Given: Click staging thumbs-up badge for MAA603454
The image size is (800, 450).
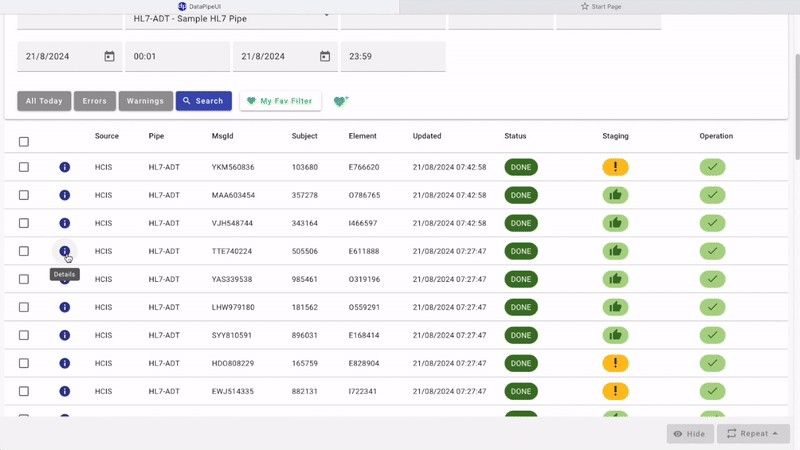Looking at the screenshot, I should (x=615, y=195).
